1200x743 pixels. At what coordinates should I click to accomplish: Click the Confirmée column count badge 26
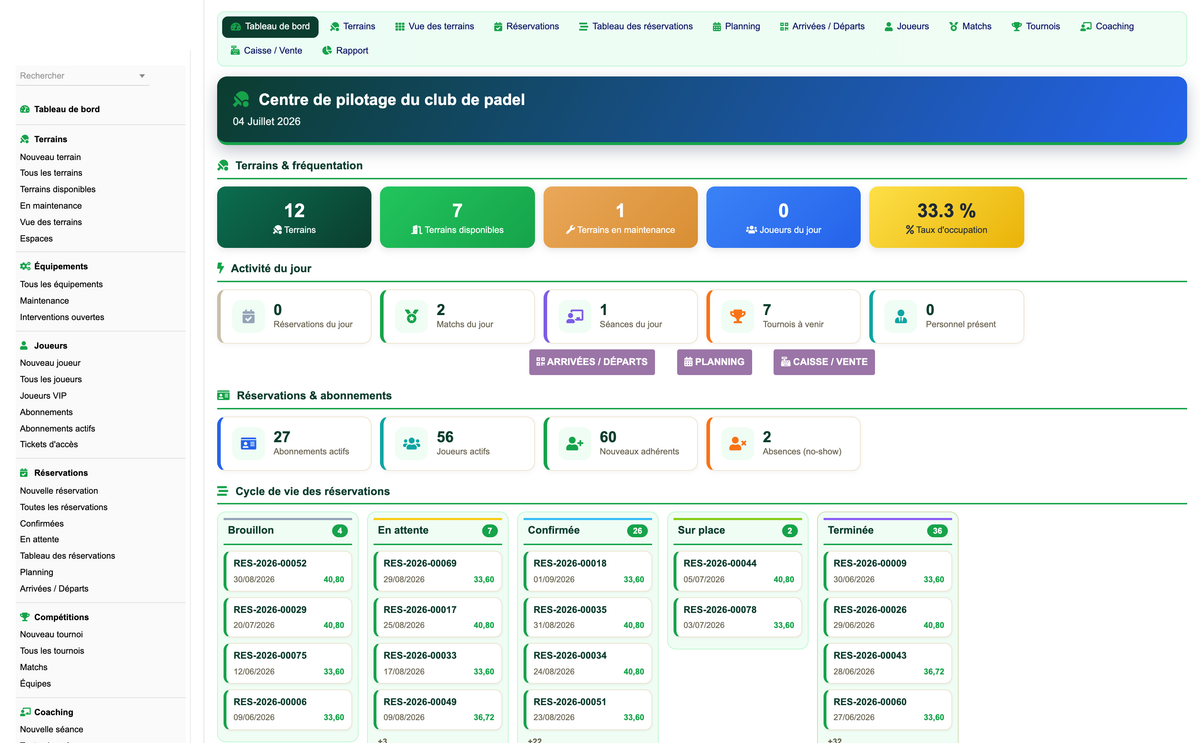pyautogui.click(x=637, y=531)
